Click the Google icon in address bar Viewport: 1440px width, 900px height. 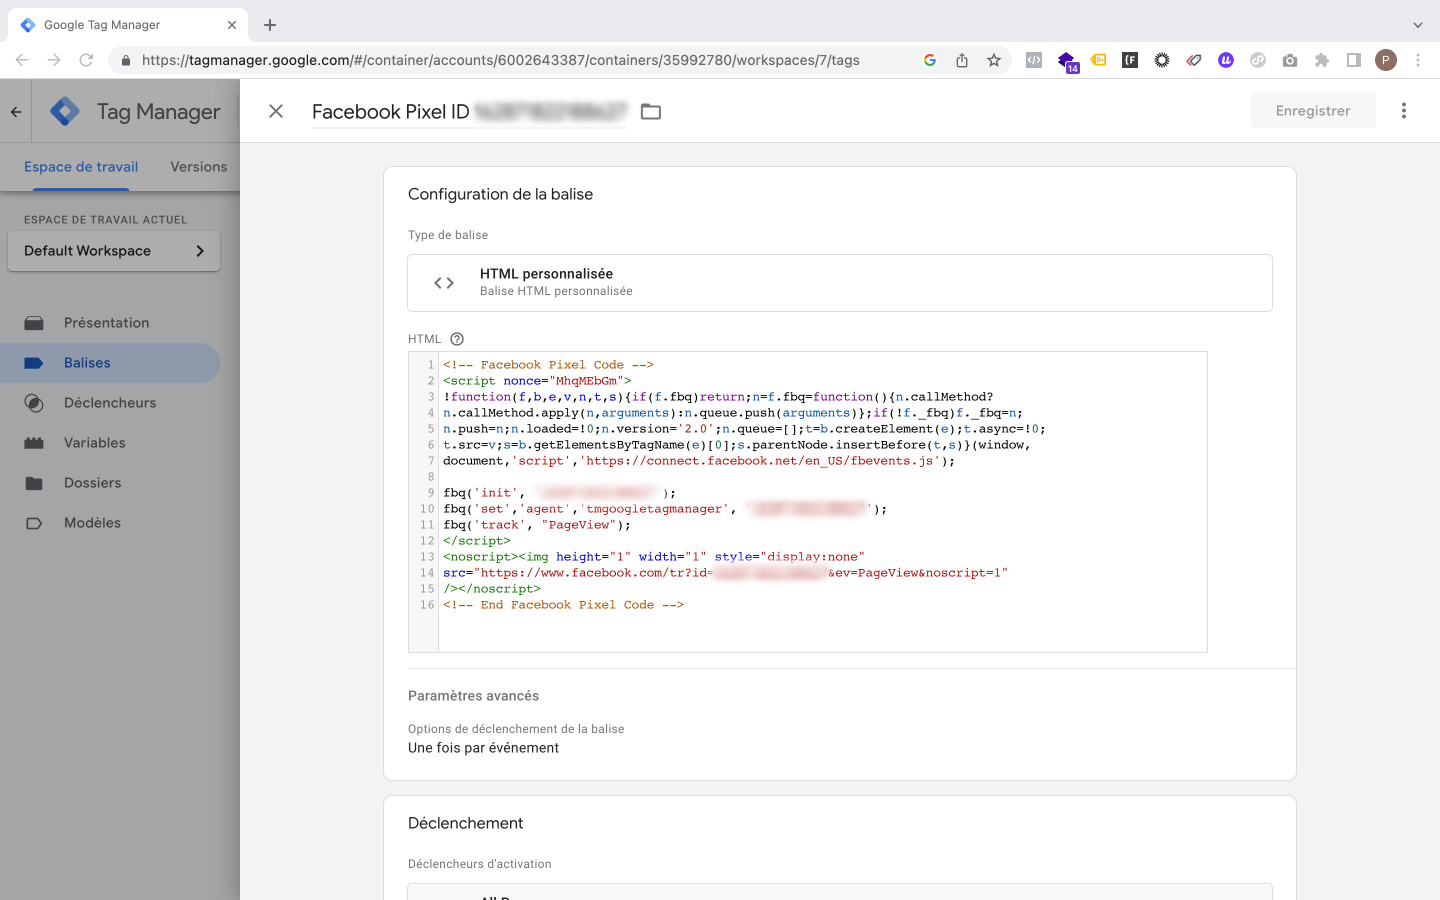click(930, 60)
